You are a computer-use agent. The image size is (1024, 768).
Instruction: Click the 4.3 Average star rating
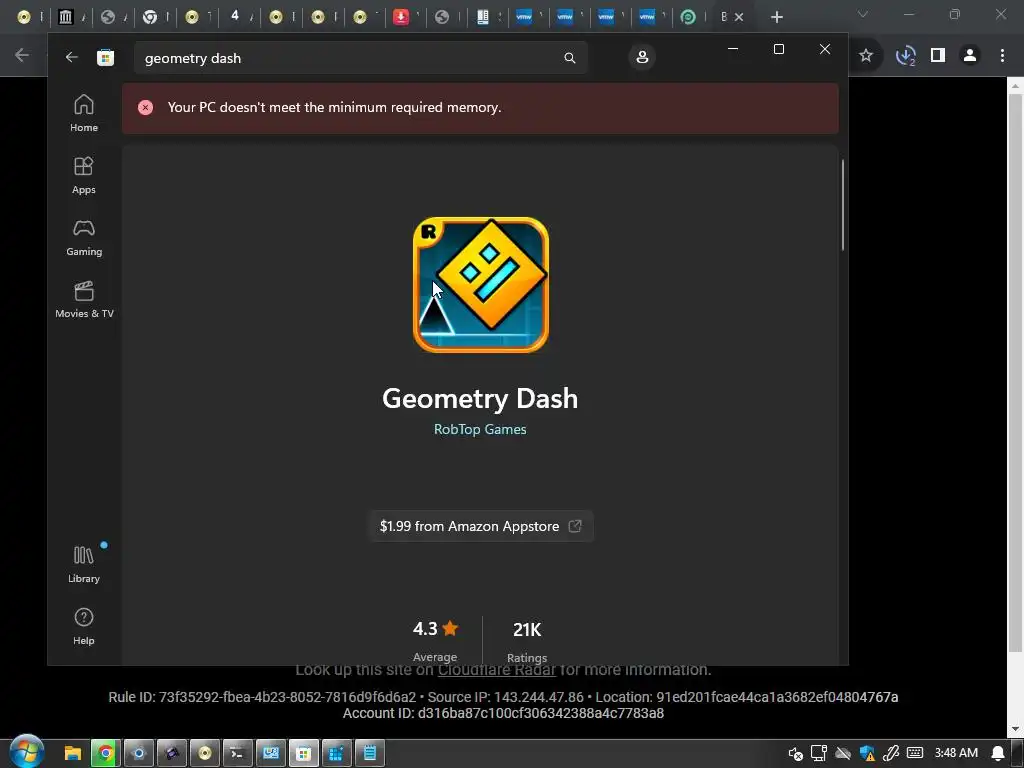click(x=435, y=640)
